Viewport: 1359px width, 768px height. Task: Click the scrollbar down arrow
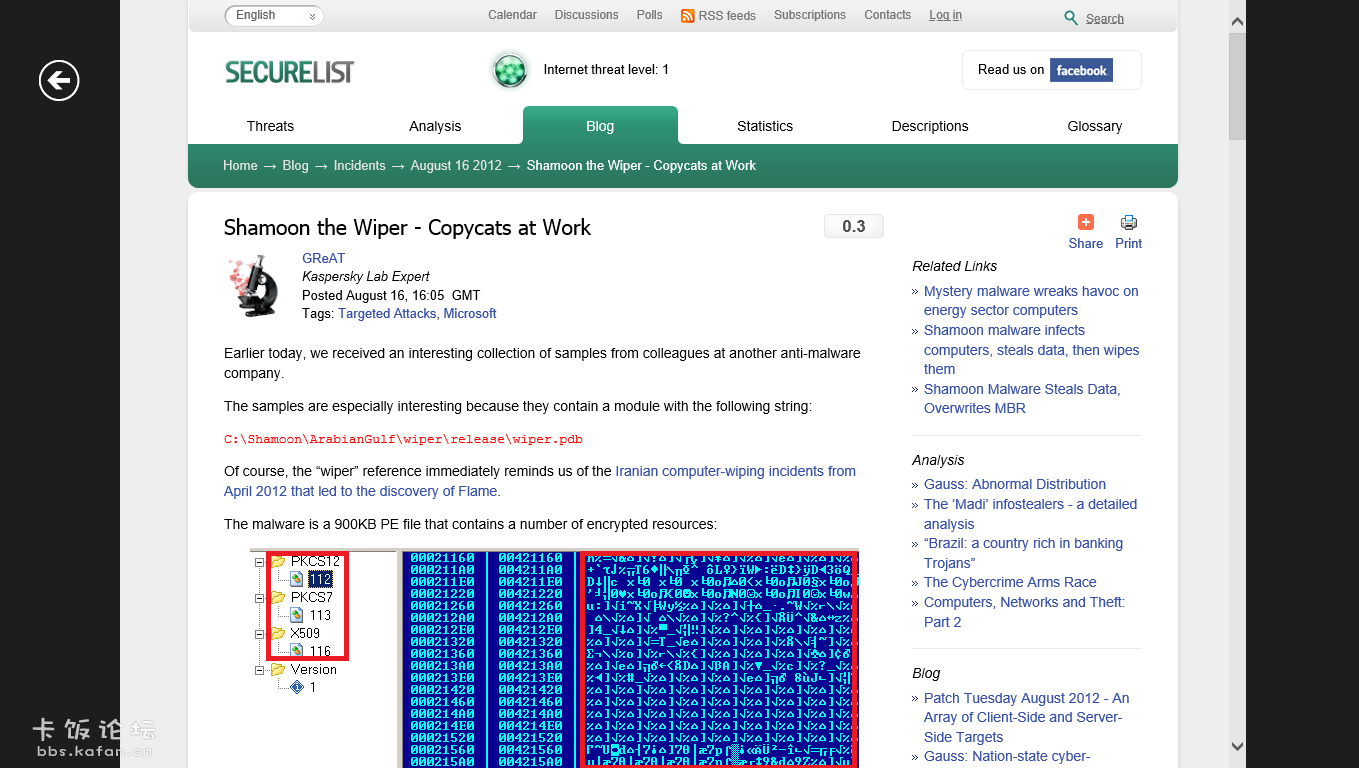point(1237,746)
